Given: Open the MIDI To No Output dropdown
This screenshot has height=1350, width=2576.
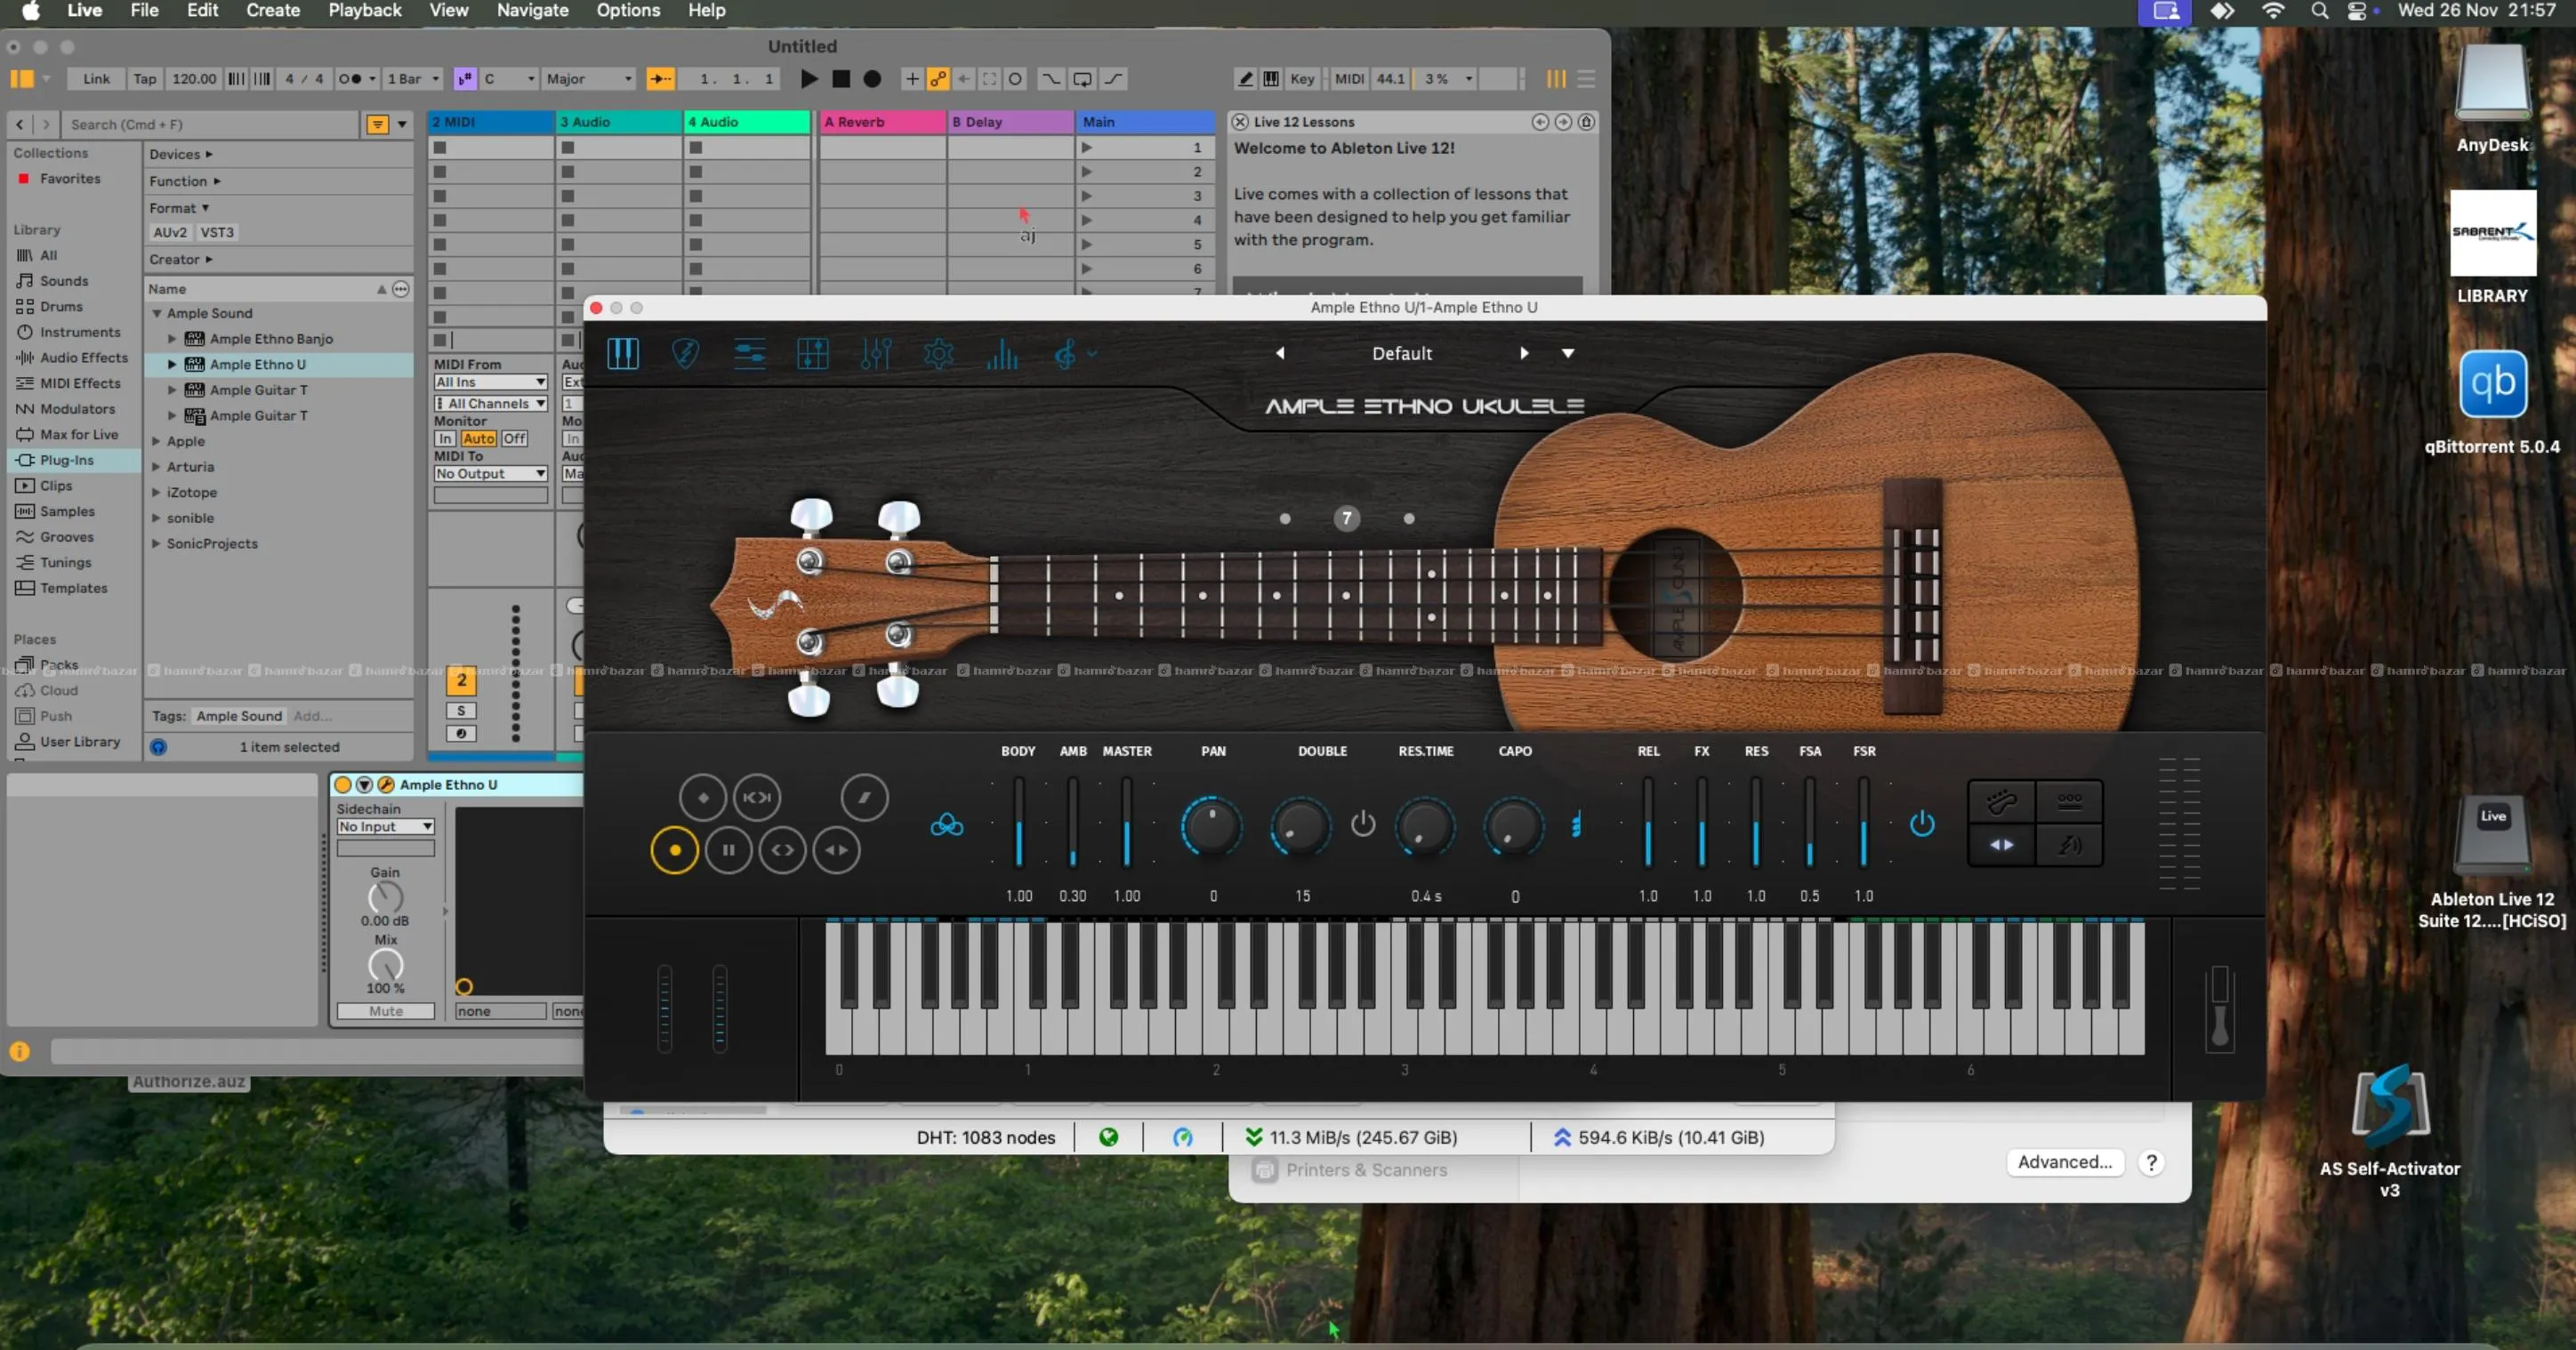Looking at the screenshot, I should coord(491,474).
